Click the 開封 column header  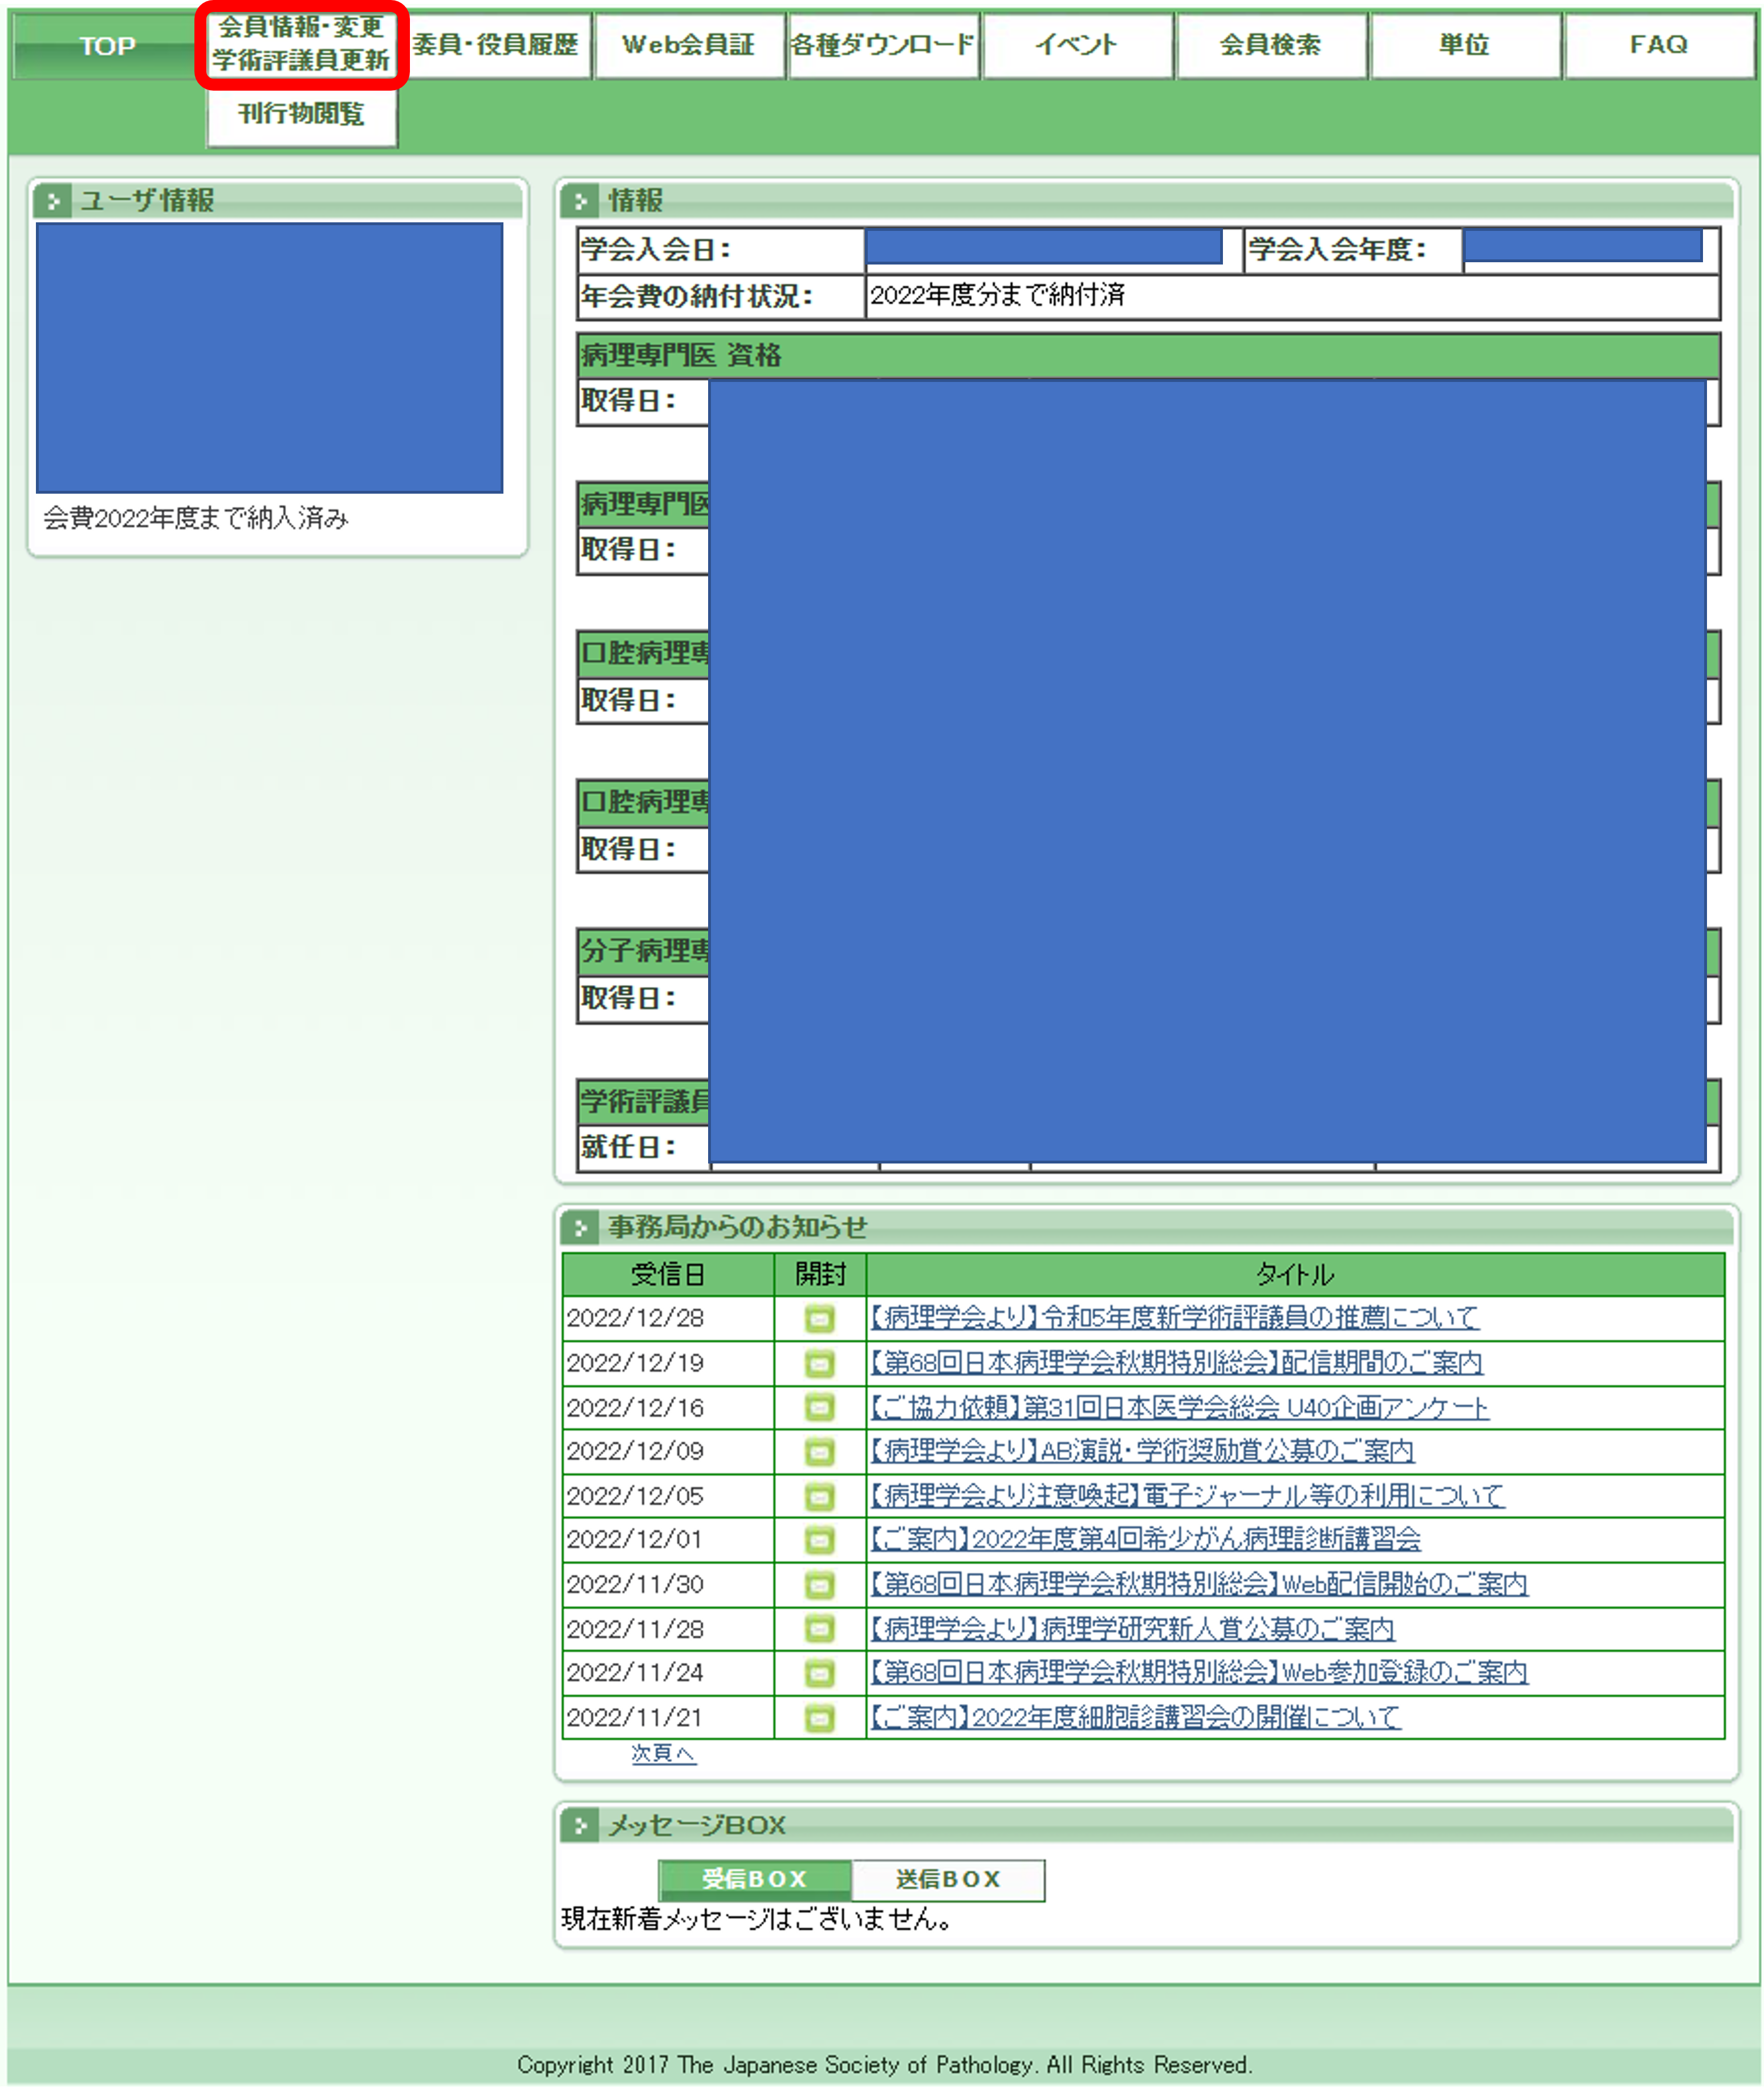(x=820, y=1275)
